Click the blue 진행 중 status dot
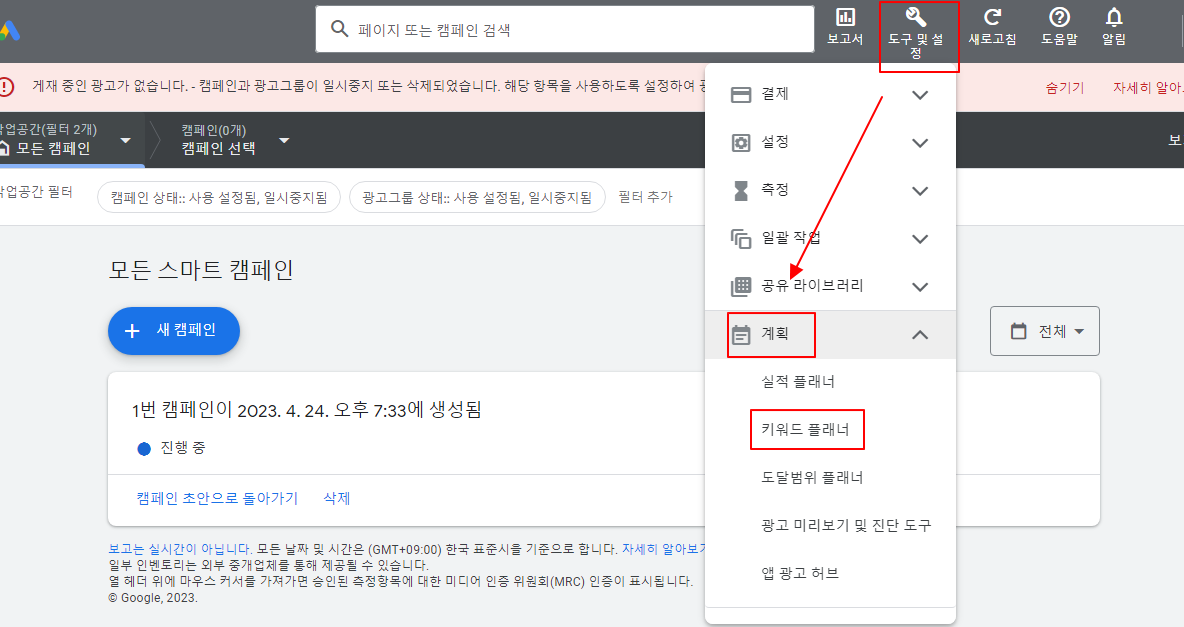This screenshot has width=1184, height=627. pos(144,449)
